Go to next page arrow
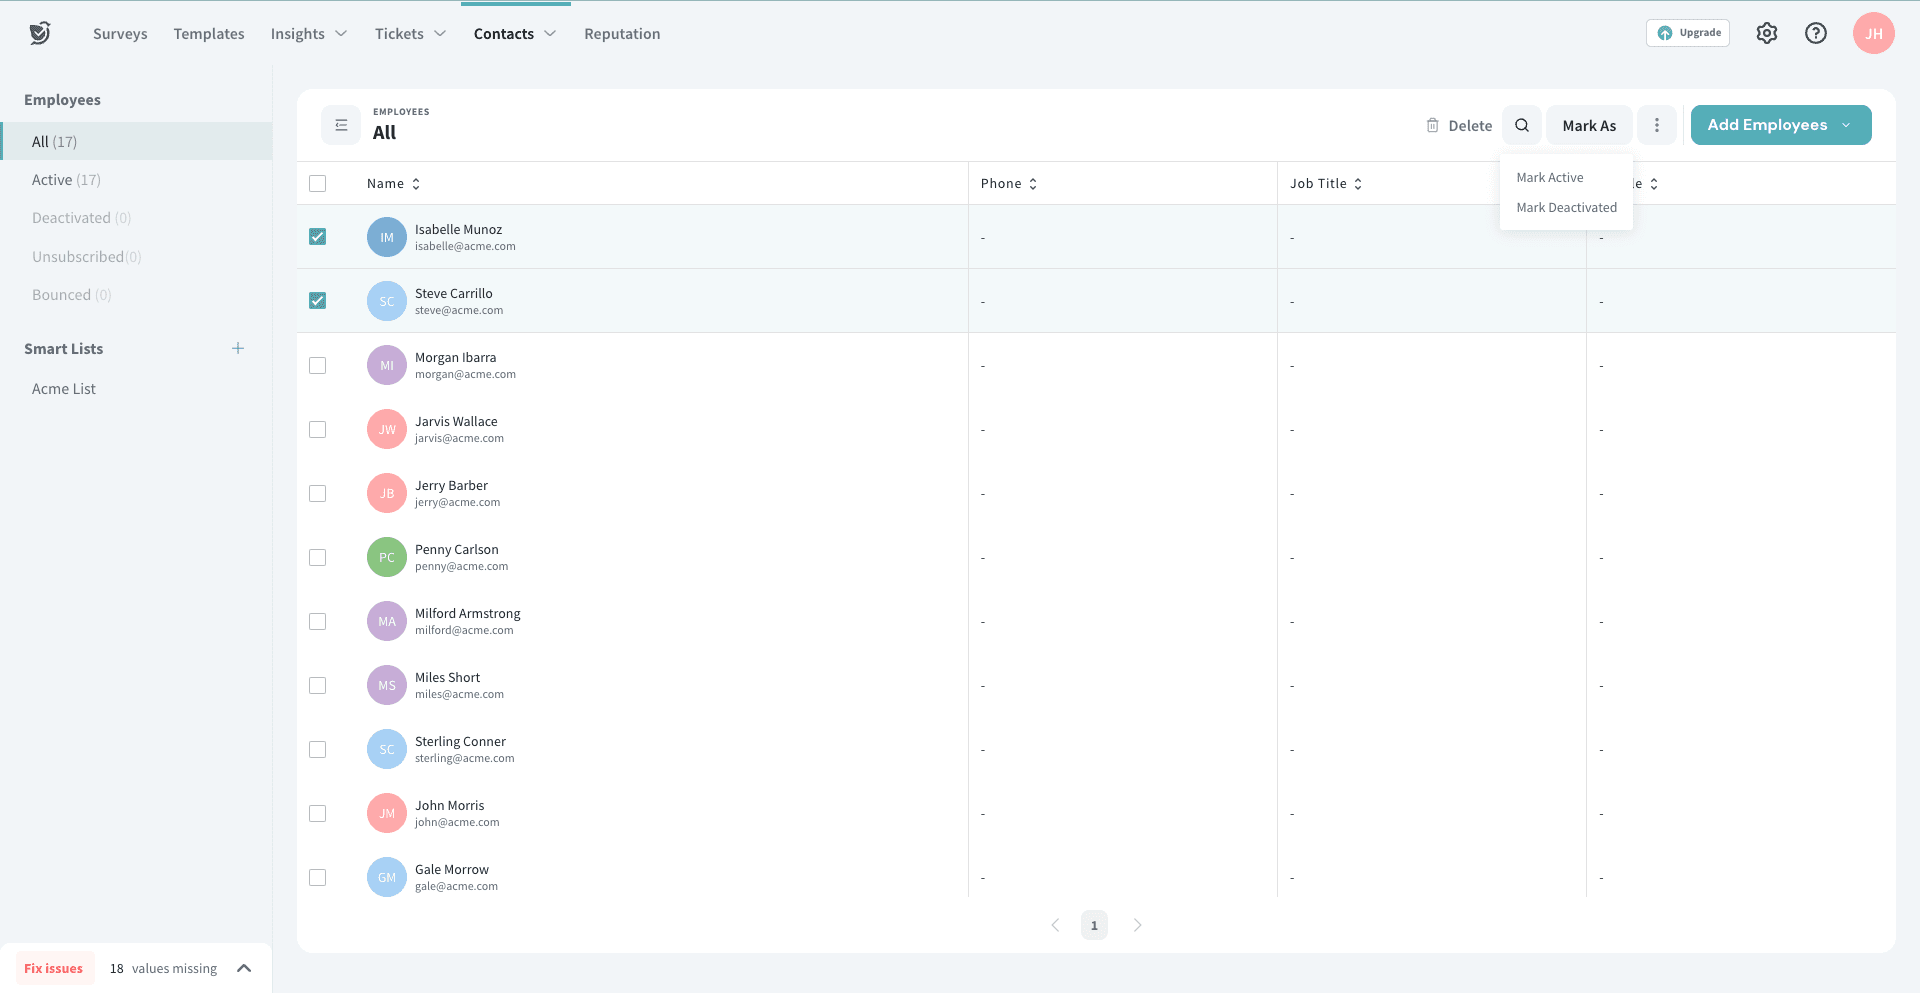 pyautogui.click(x=1137, y=925)
